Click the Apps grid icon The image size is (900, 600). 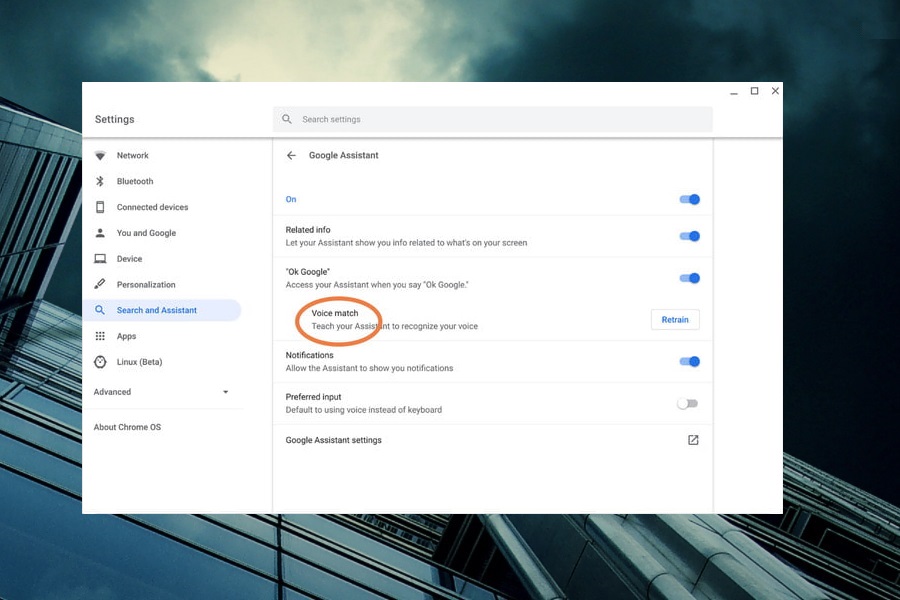(100, 336)
